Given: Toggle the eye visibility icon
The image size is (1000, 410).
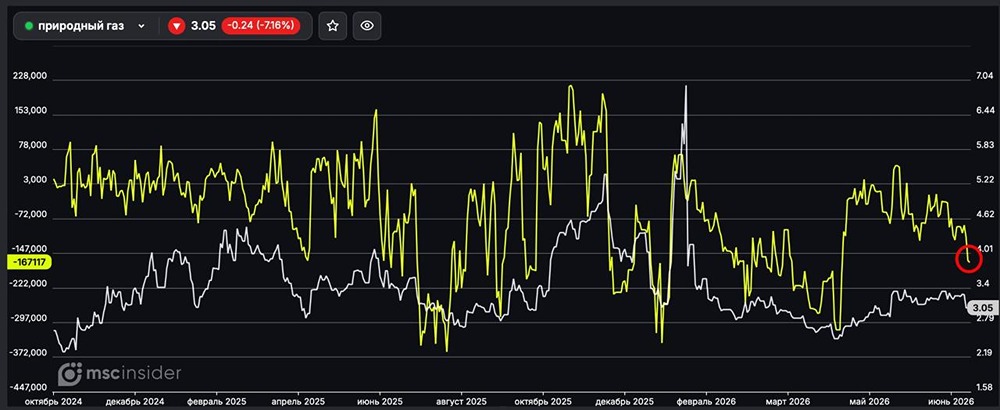Looking at the screenshot, I should pyautogui.click(x=367, y=26).
